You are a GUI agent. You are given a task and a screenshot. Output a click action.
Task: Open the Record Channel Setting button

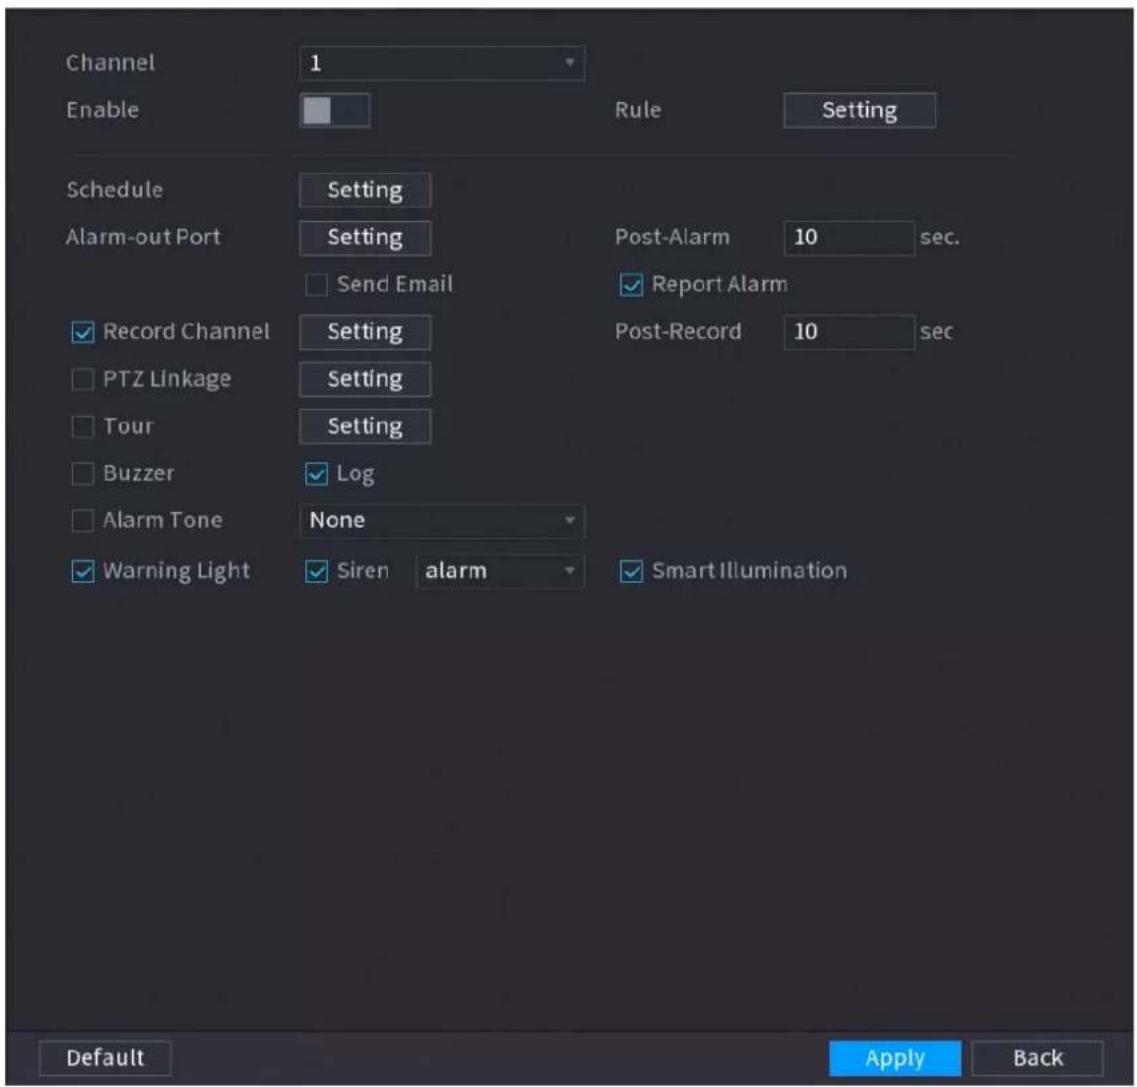[365, 332]
